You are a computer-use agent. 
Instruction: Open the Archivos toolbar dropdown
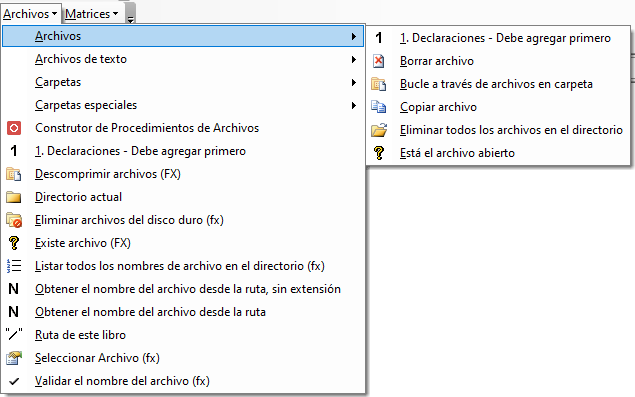pos(31,14)
